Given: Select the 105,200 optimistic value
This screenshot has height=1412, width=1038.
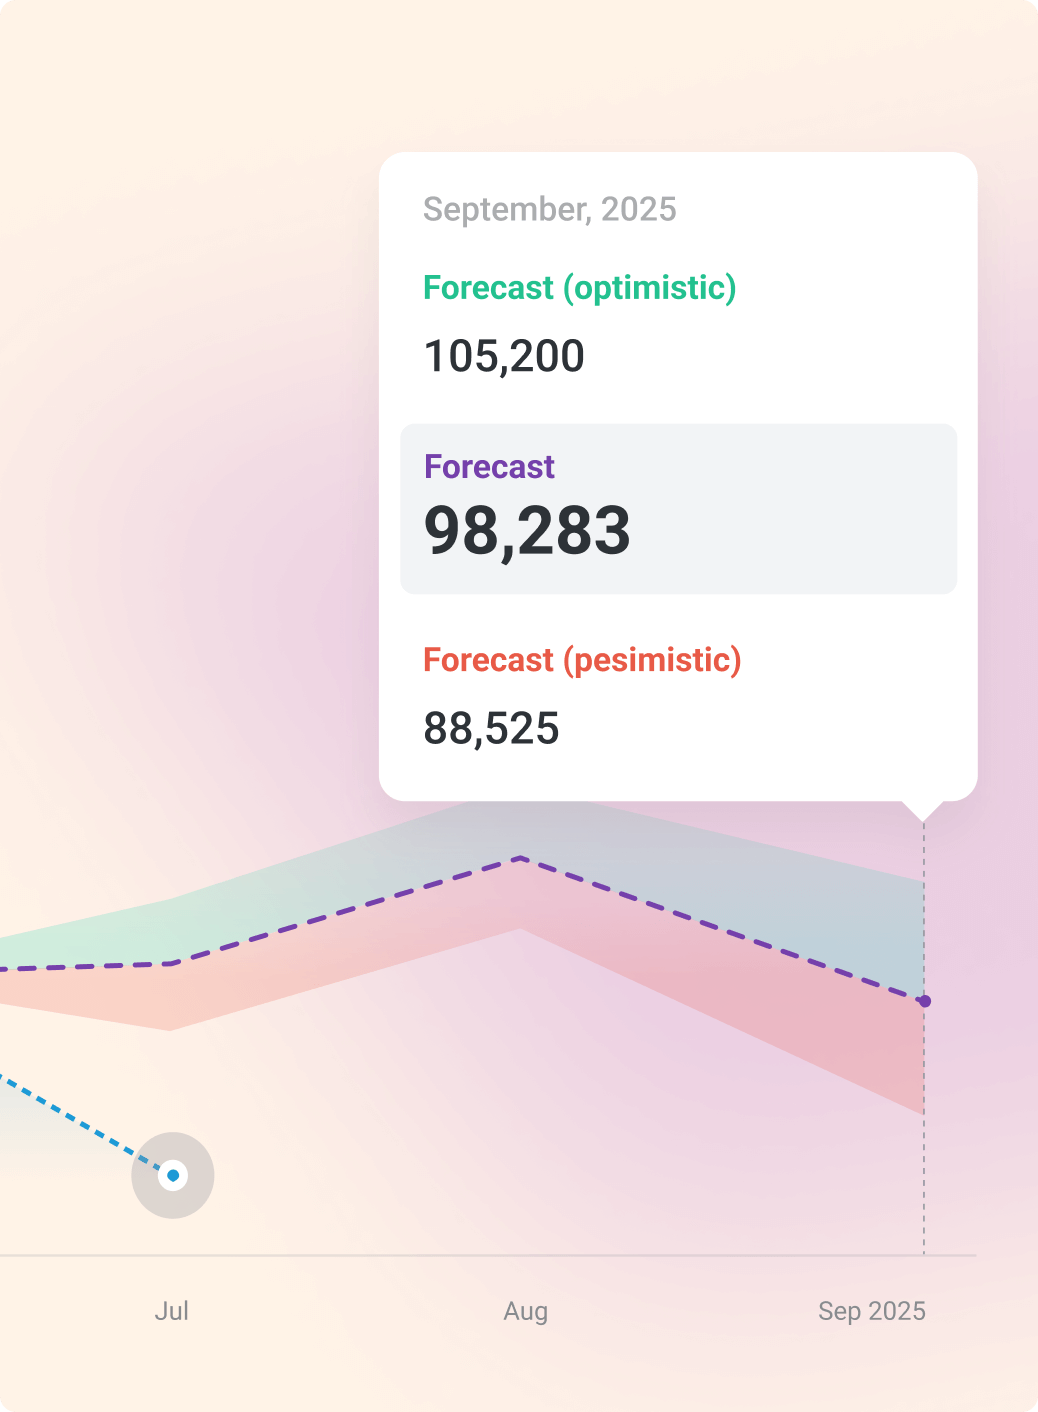Looking at the screenshot, I should (504, 356).
